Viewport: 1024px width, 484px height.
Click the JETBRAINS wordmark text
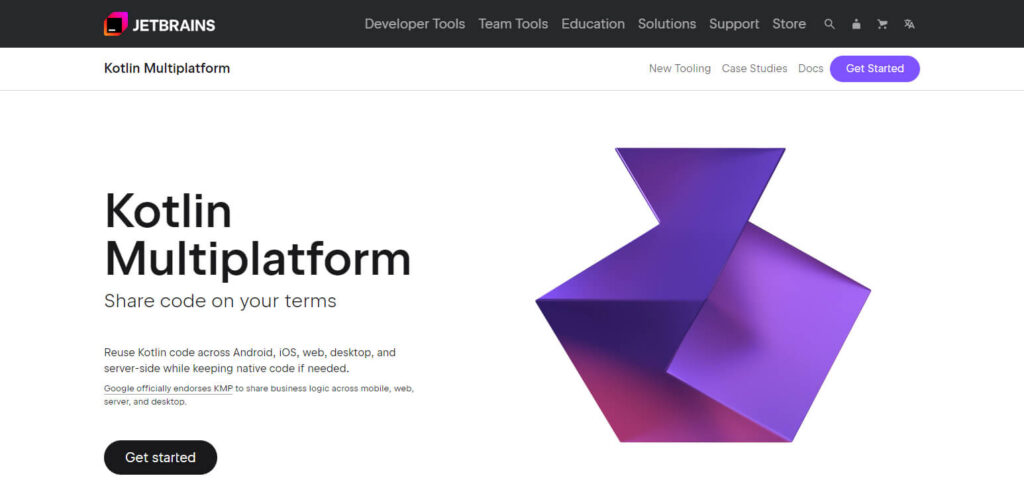pos(174,25)
